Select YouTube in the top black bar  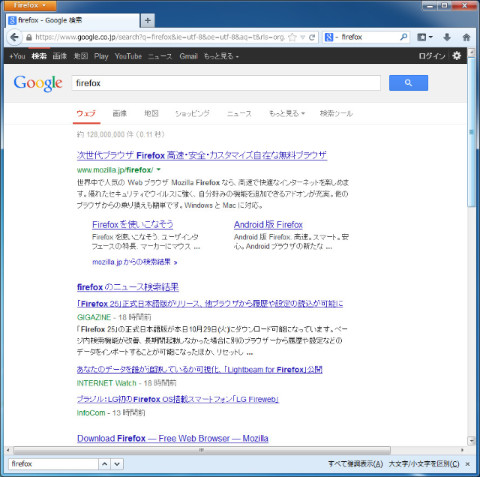128,56
